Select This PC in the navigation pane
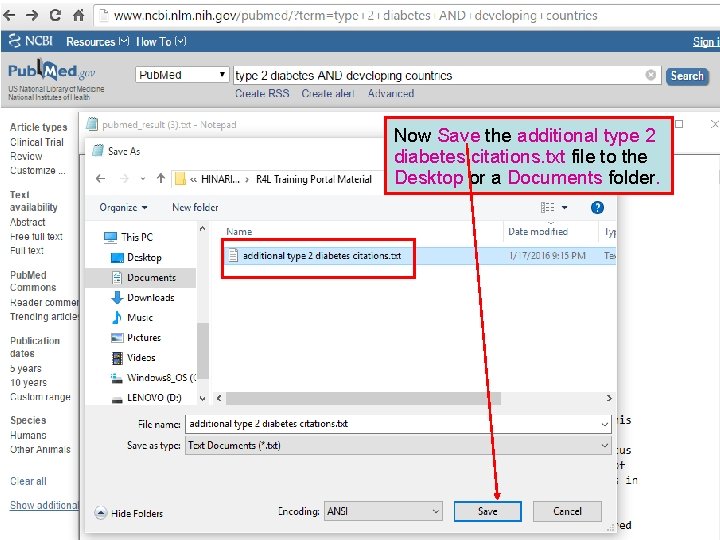 [x=129, y=237]
